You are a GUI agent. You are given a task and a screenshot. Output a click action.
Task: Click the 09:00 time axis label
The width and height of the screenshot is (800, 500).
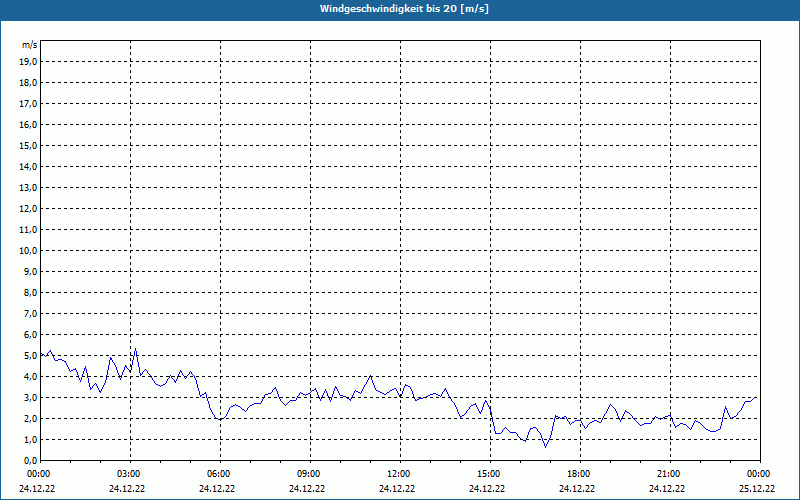pos(311,474)
